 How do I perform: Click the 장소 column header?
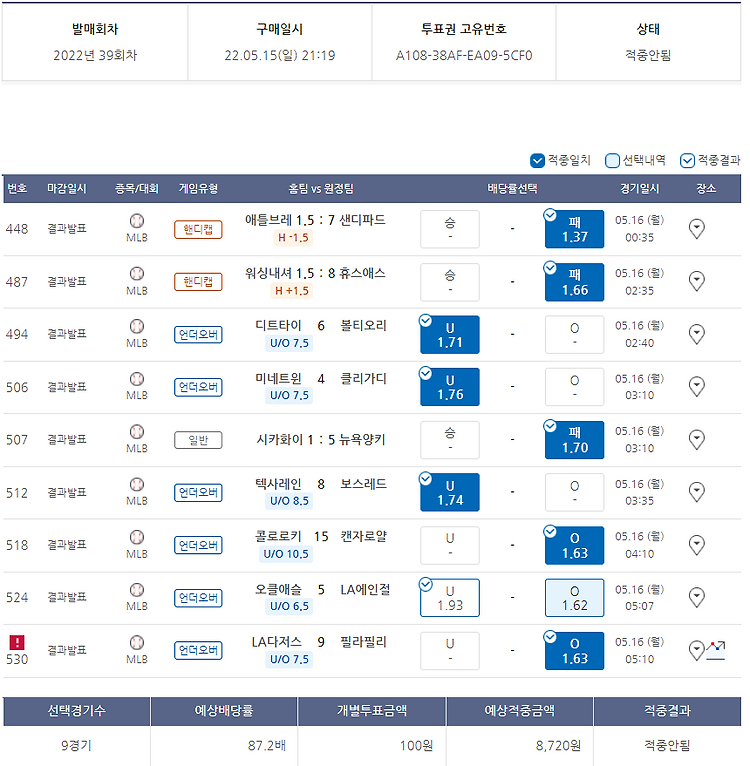point(706,189)
